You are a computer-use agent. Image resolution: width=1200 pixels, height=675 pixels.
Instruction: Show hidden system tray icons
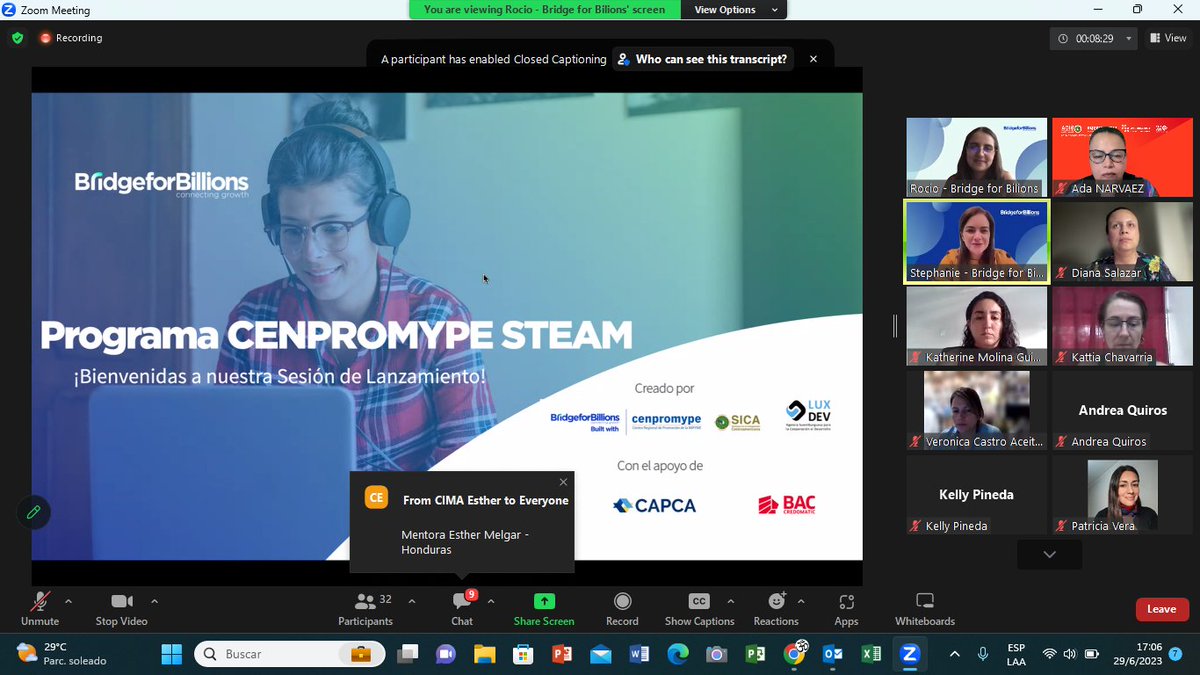(954, 654)
